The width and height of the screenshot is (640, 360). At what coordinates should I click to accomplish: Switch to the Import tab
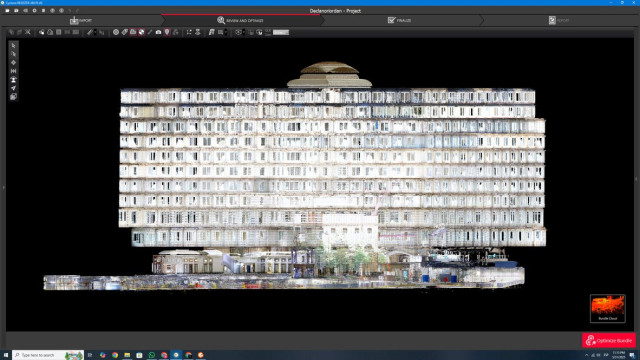click(81, 20)
